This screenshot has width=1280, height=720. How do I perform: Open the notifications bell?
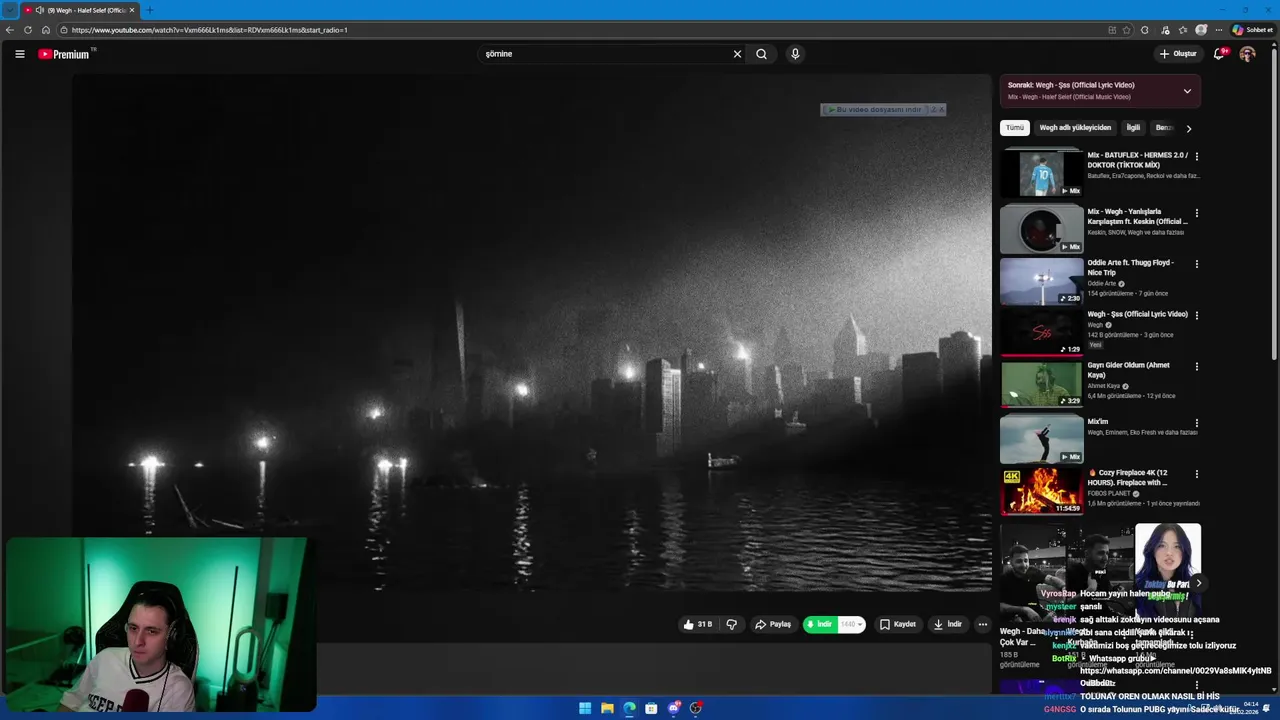(1219, 54)
